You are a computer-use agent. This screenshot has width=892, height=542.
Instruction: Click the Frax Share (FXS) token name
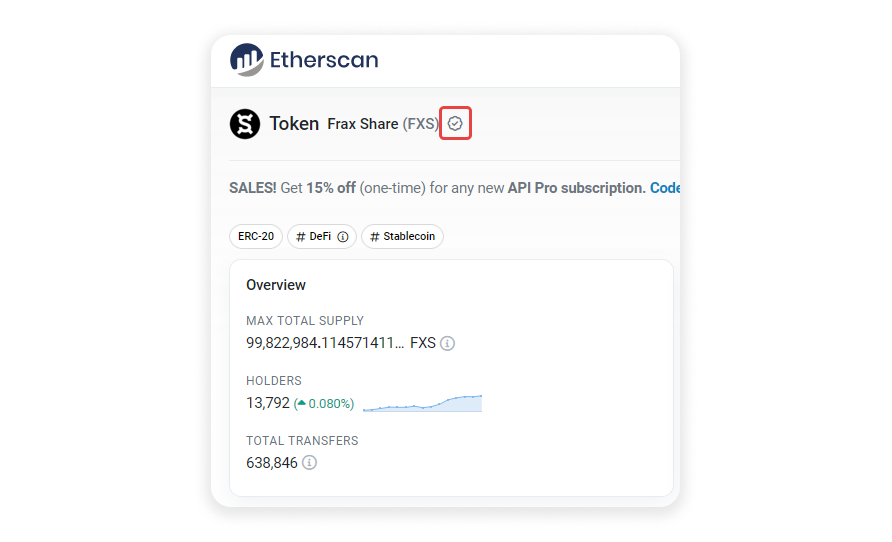382,124
